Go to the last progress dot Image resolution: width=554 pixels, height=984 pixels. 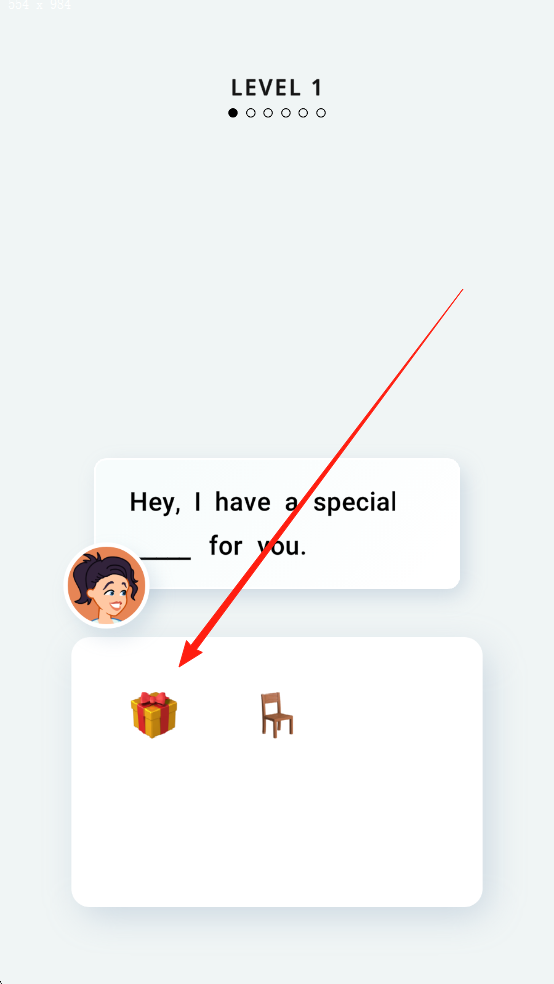tap(321, 113)
